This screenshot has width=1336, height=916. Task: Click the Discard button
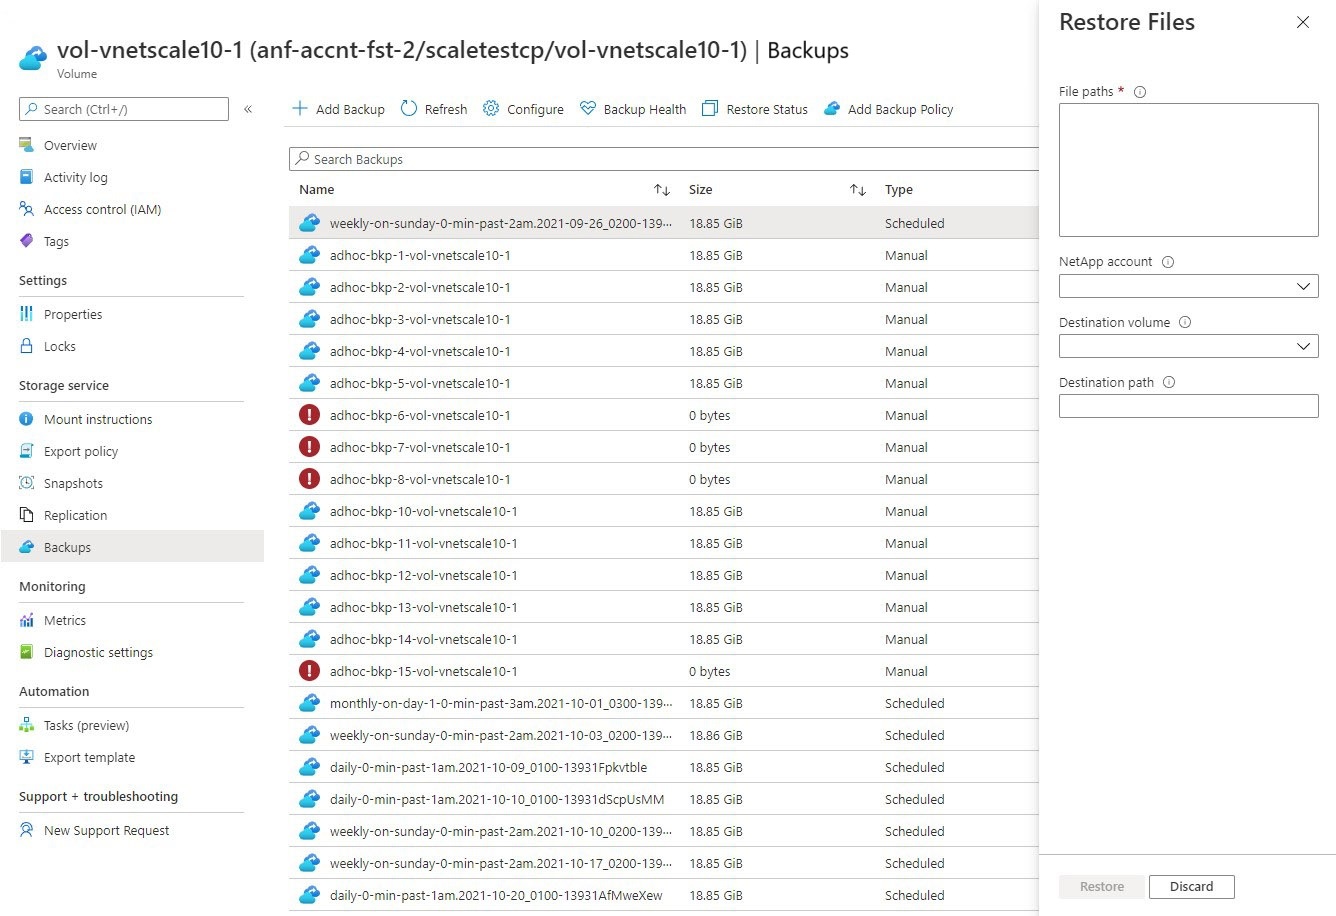pos(1192,886)
